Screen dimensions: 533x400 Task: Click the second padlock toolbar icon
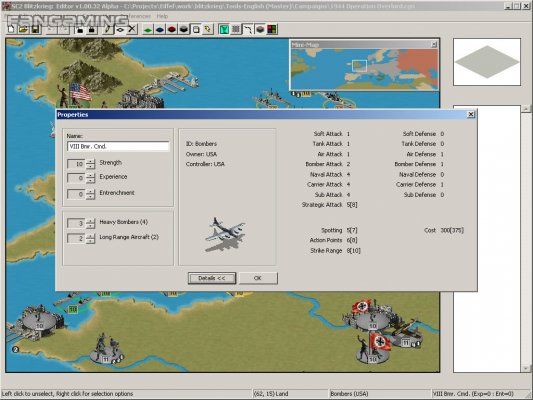pos(92,29)
